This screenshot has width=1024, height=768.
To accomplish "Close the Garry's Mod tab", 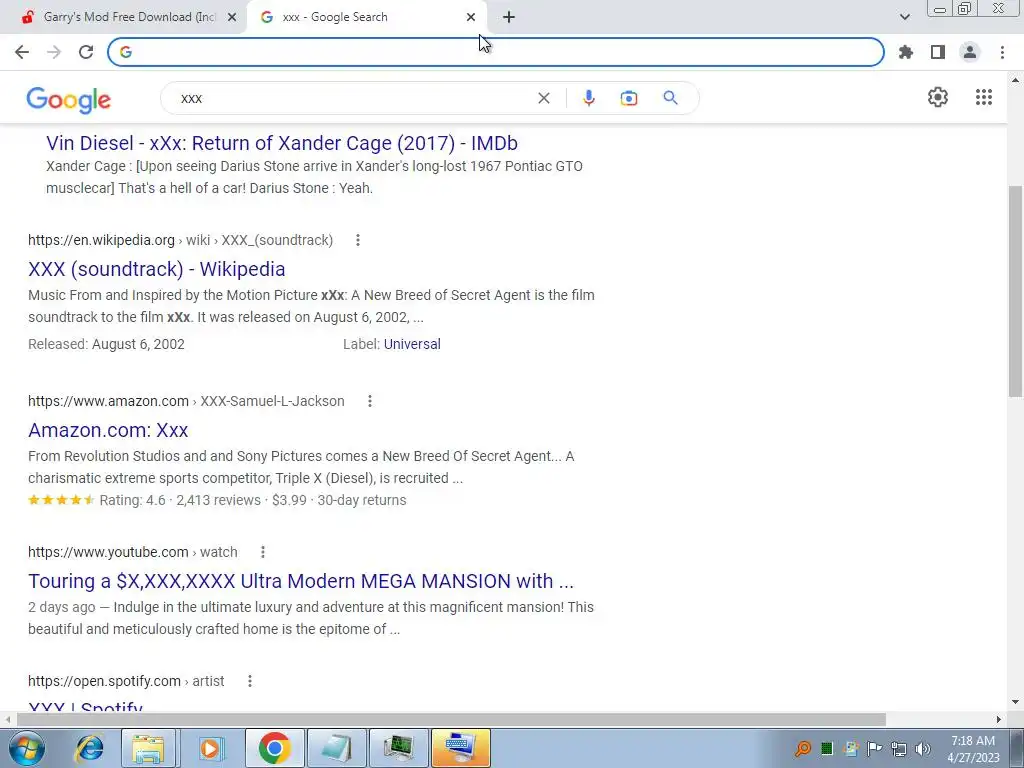I will 231,17.
